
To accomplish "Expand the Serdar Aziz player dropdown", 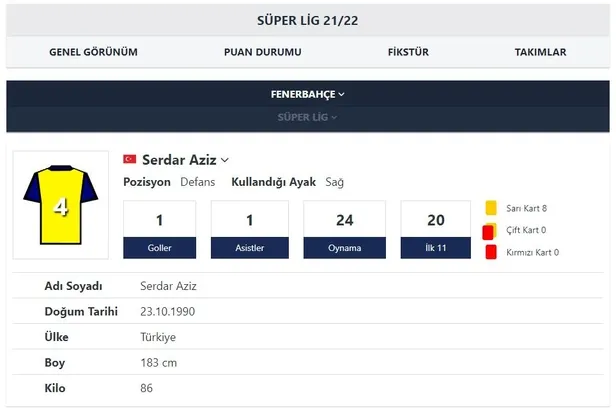I will pos(225,160).
